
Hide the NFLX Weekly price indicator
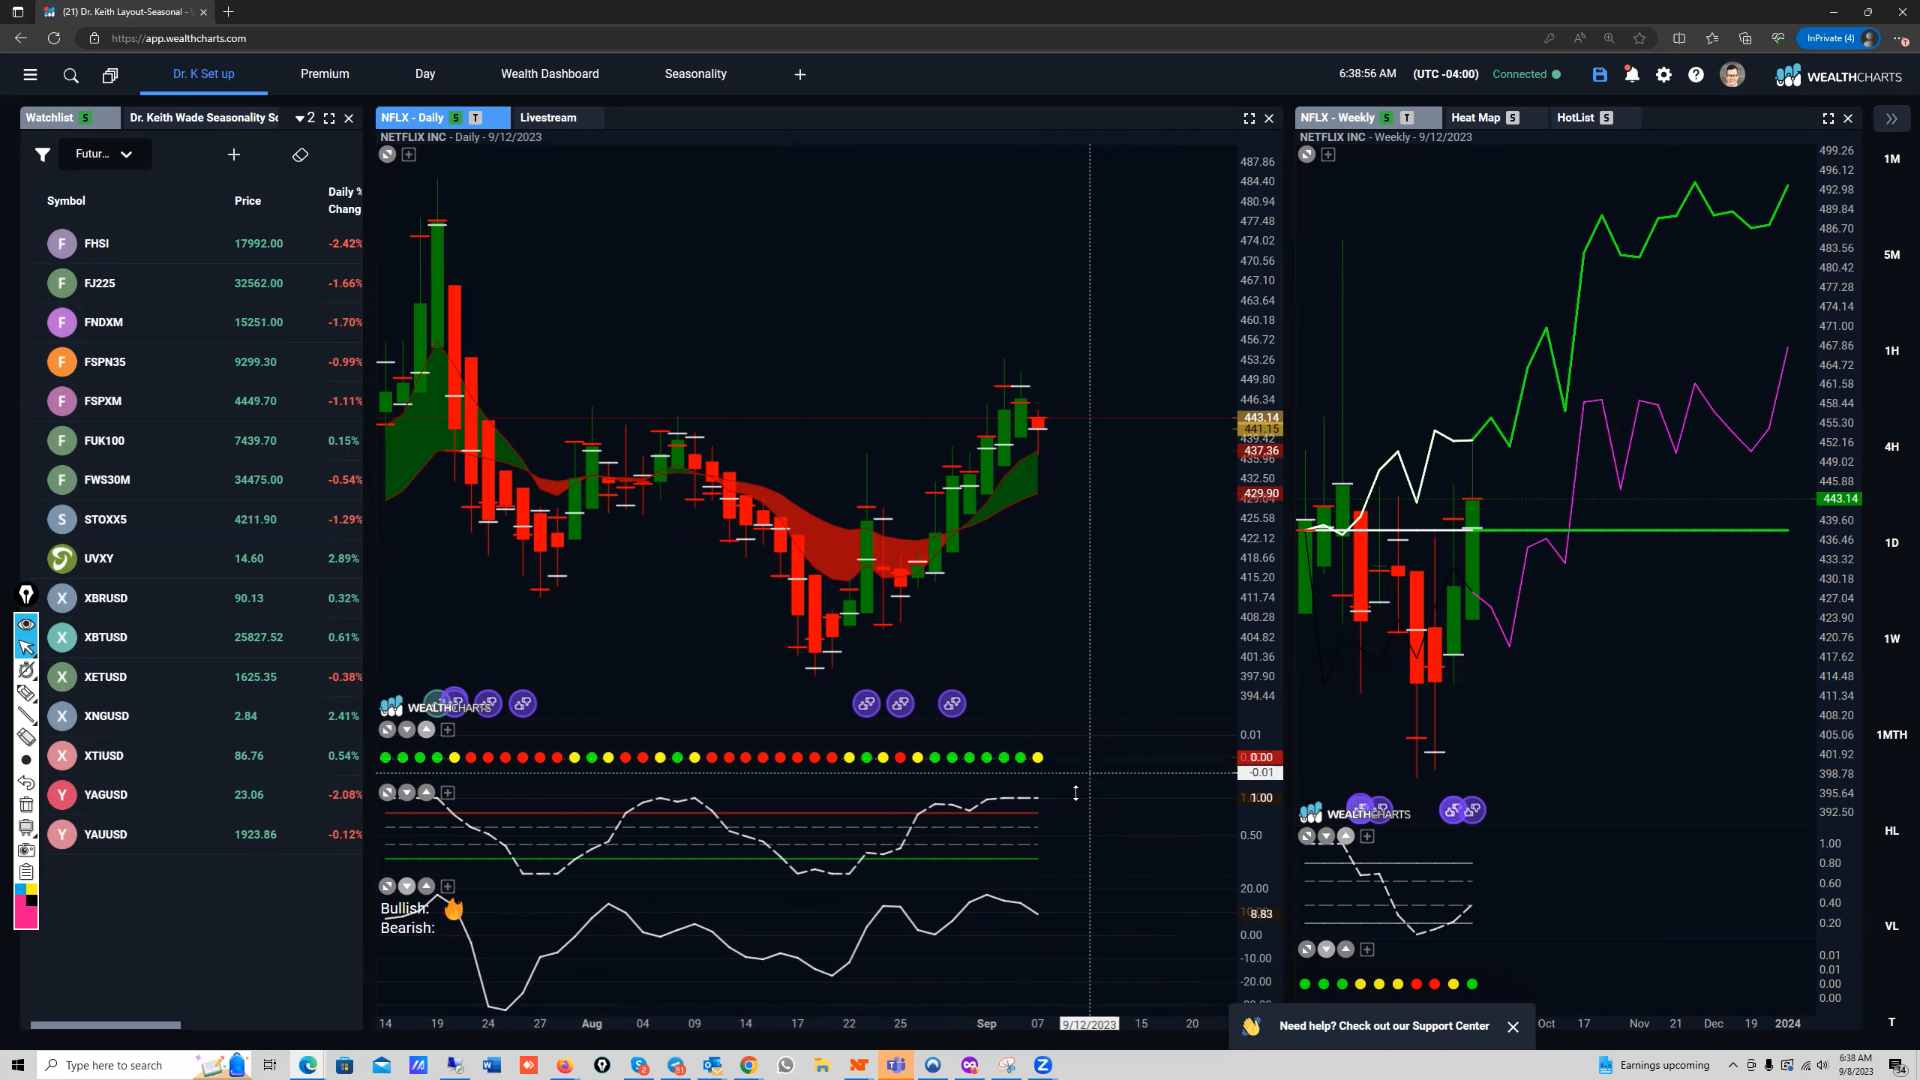click(x=1307, y=154)
